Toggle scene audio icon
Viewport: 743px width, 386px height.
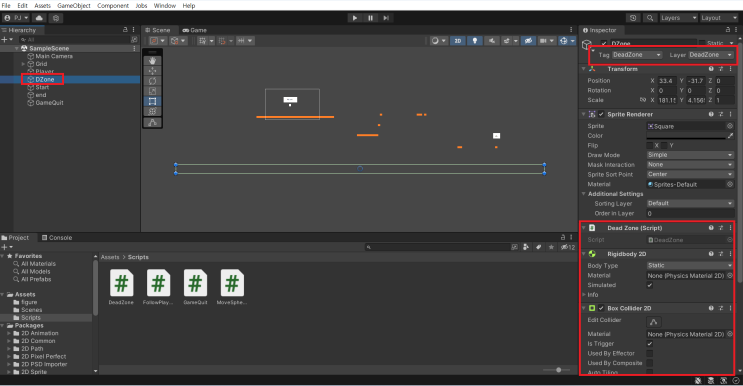tap(492, 41)
